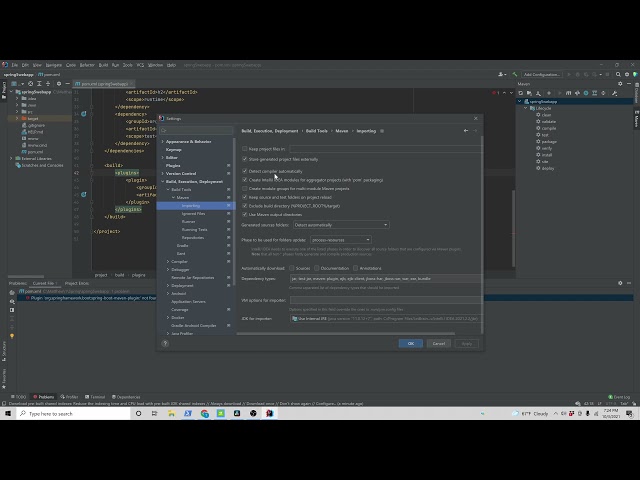
Task: Click the yellow lightbulb quick-fix icon in Problems panel
Action: pos(12,336)
